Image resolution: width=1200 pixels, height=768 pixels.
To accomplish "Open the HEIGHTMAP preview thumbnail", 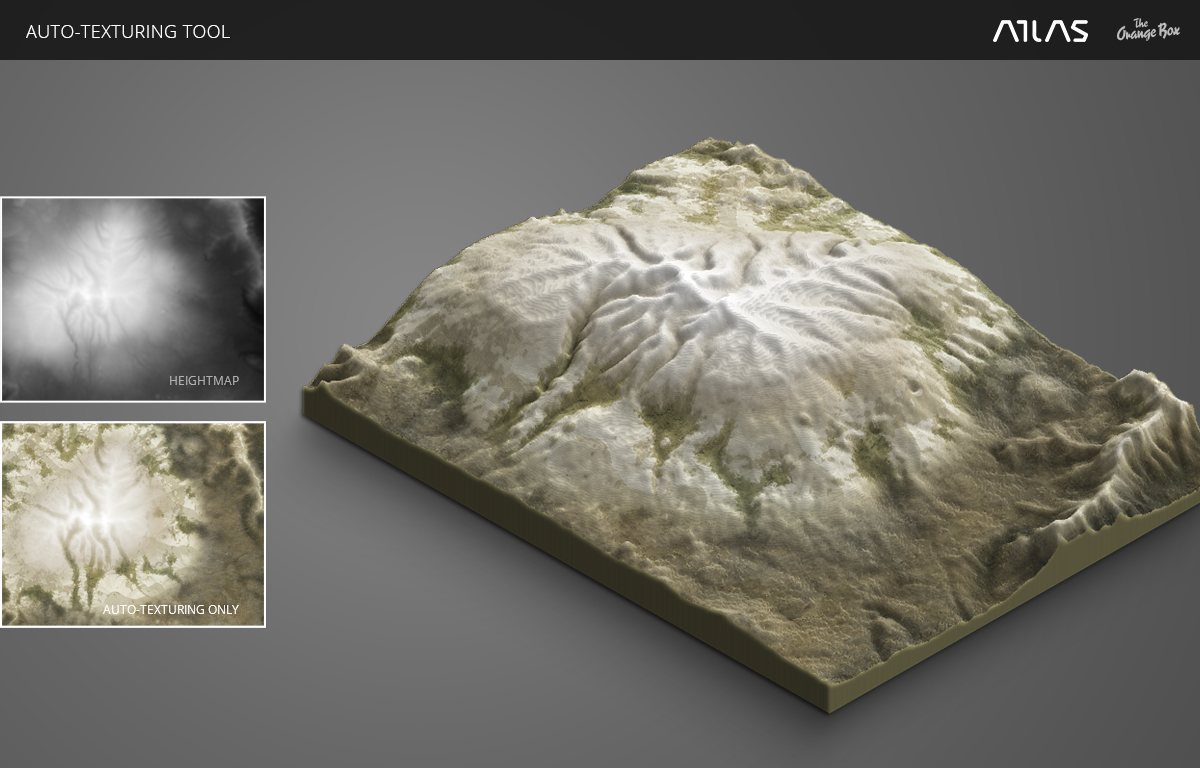I will 133,298.
